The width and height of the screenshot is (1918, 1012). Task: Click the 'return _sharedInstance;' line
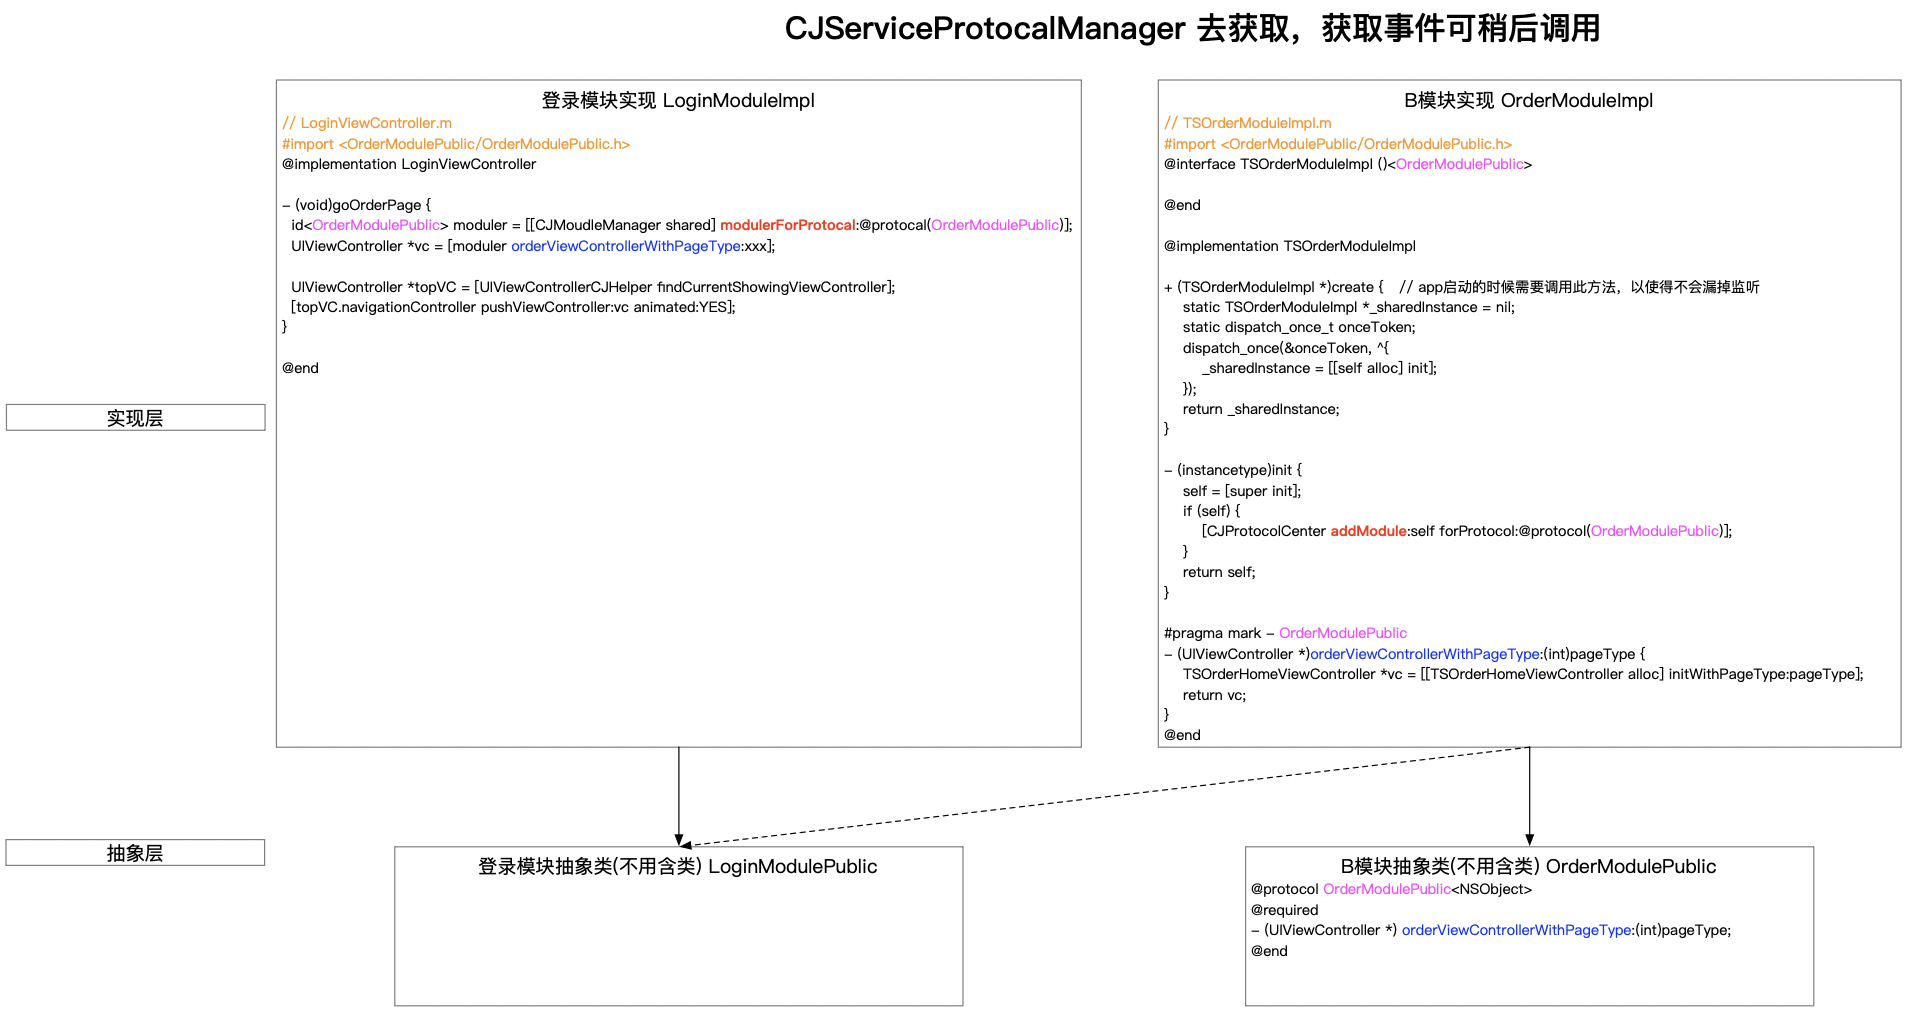click(1261, 409)
